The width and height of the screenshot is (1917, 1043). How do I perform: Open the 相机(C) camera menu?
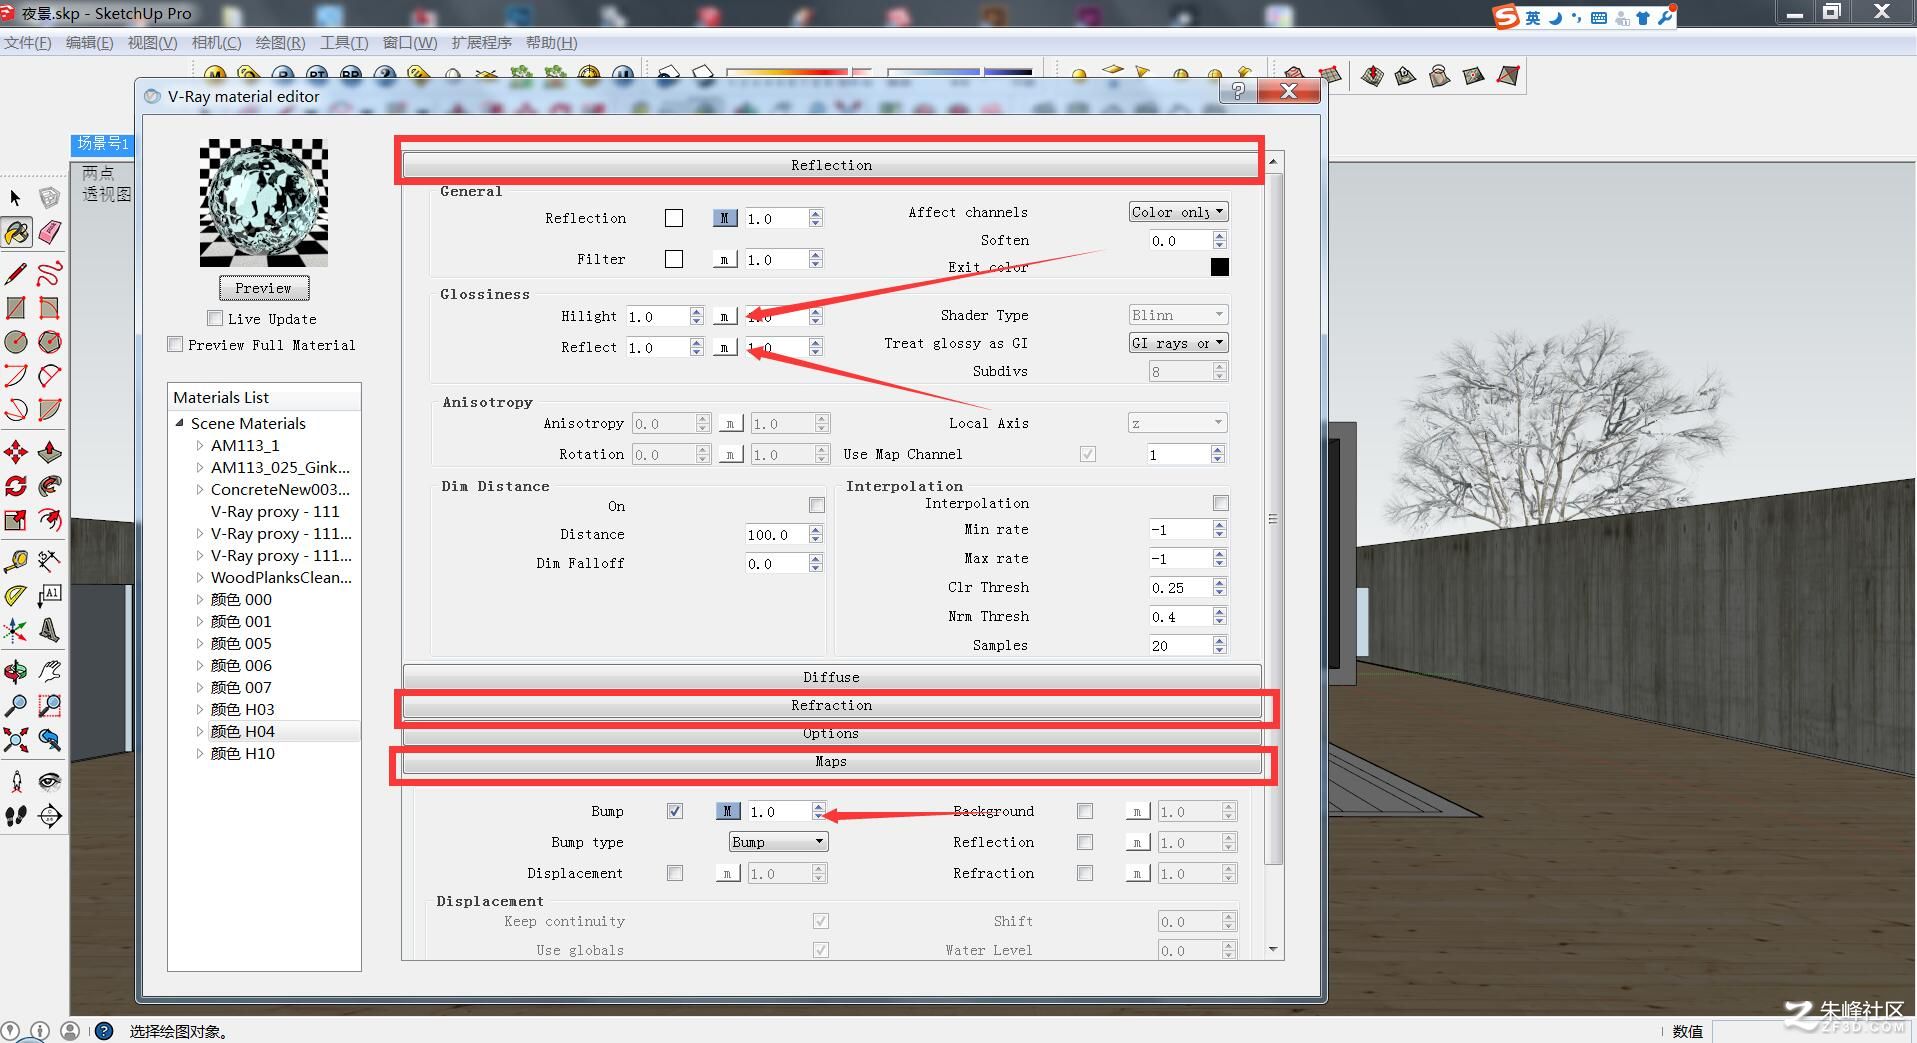click(x=216, y=43)
